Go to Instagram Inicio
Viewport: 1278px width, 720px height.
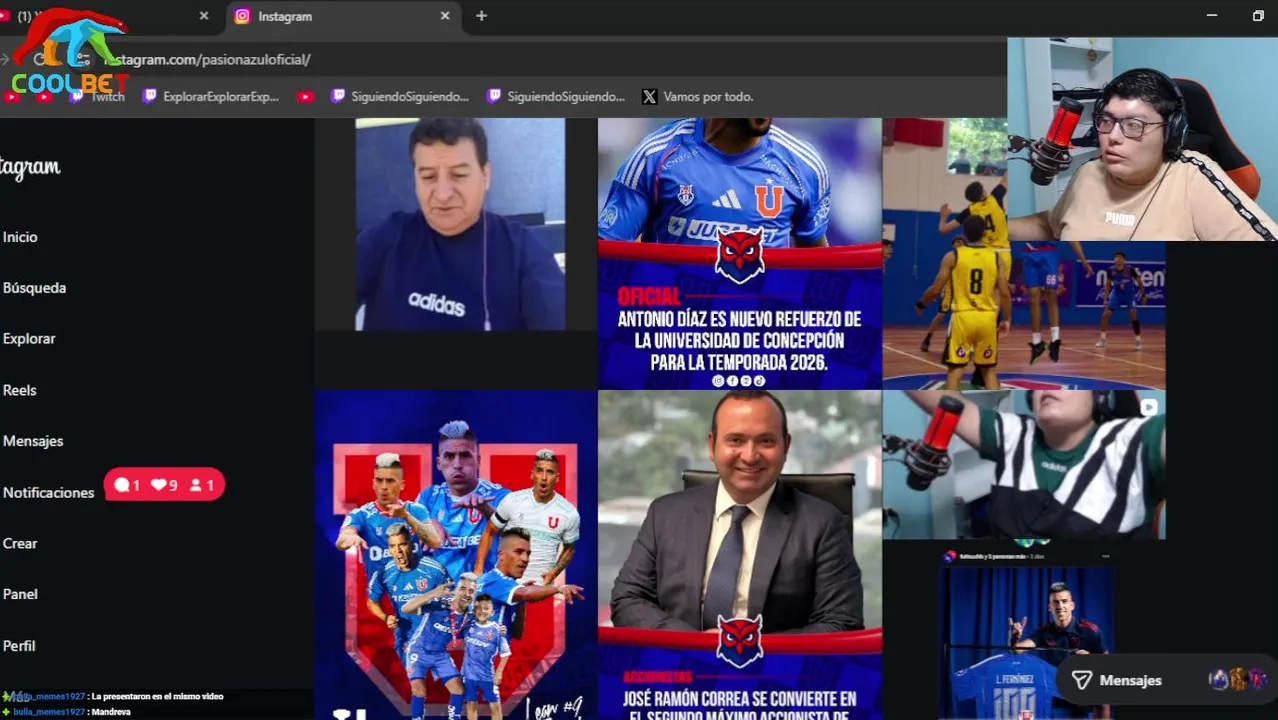[x=20, y=237]
